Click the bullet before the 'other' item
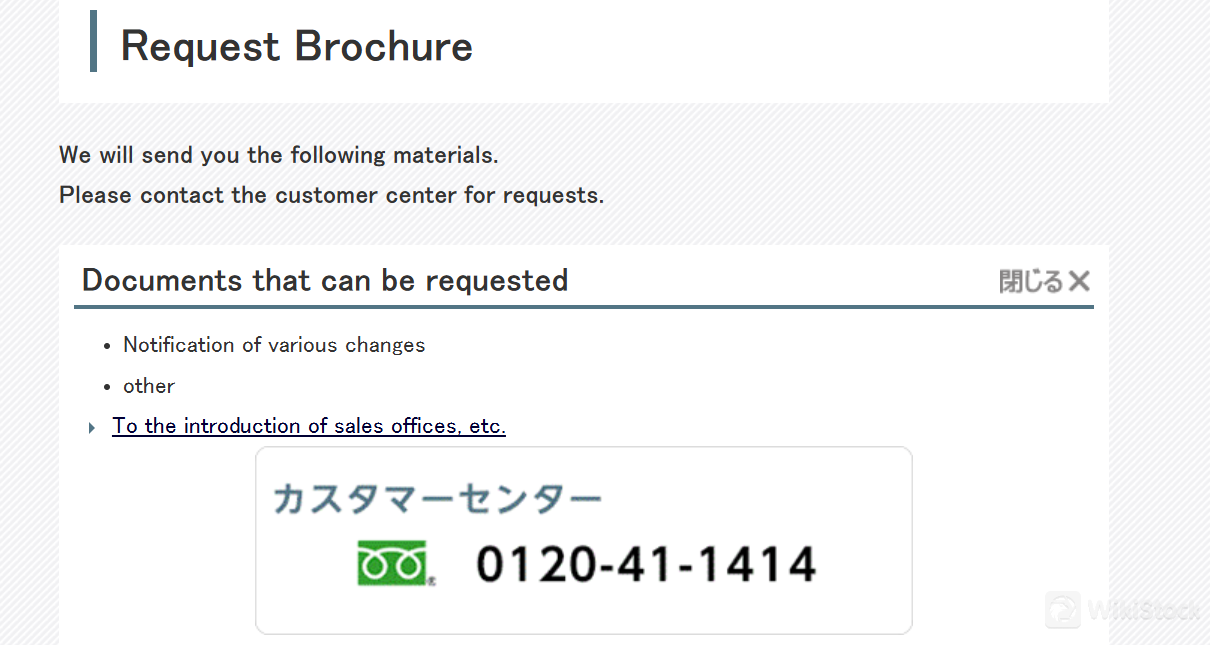This screenshot has width=1210, height=645. tap(107, 387)
